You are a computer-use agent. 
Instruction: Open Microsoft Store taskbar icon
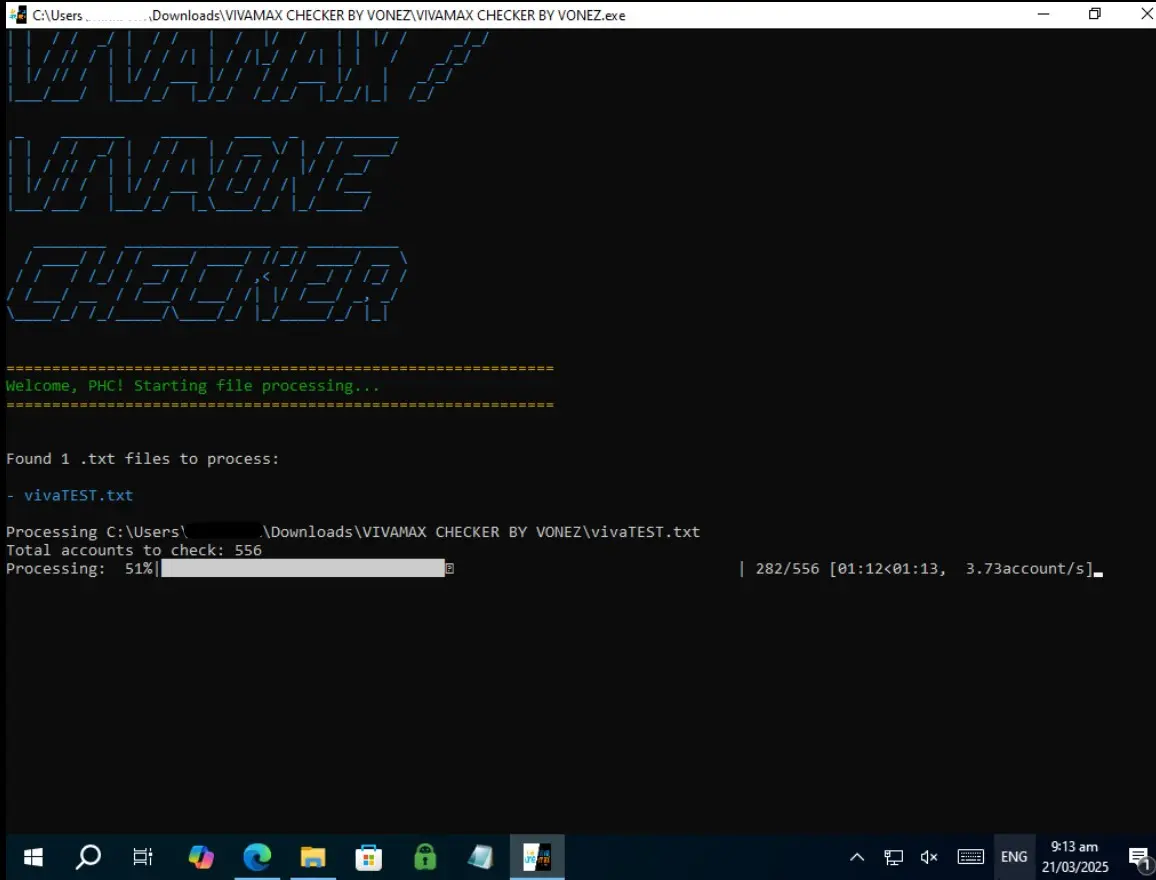click(x=369, y=857)
